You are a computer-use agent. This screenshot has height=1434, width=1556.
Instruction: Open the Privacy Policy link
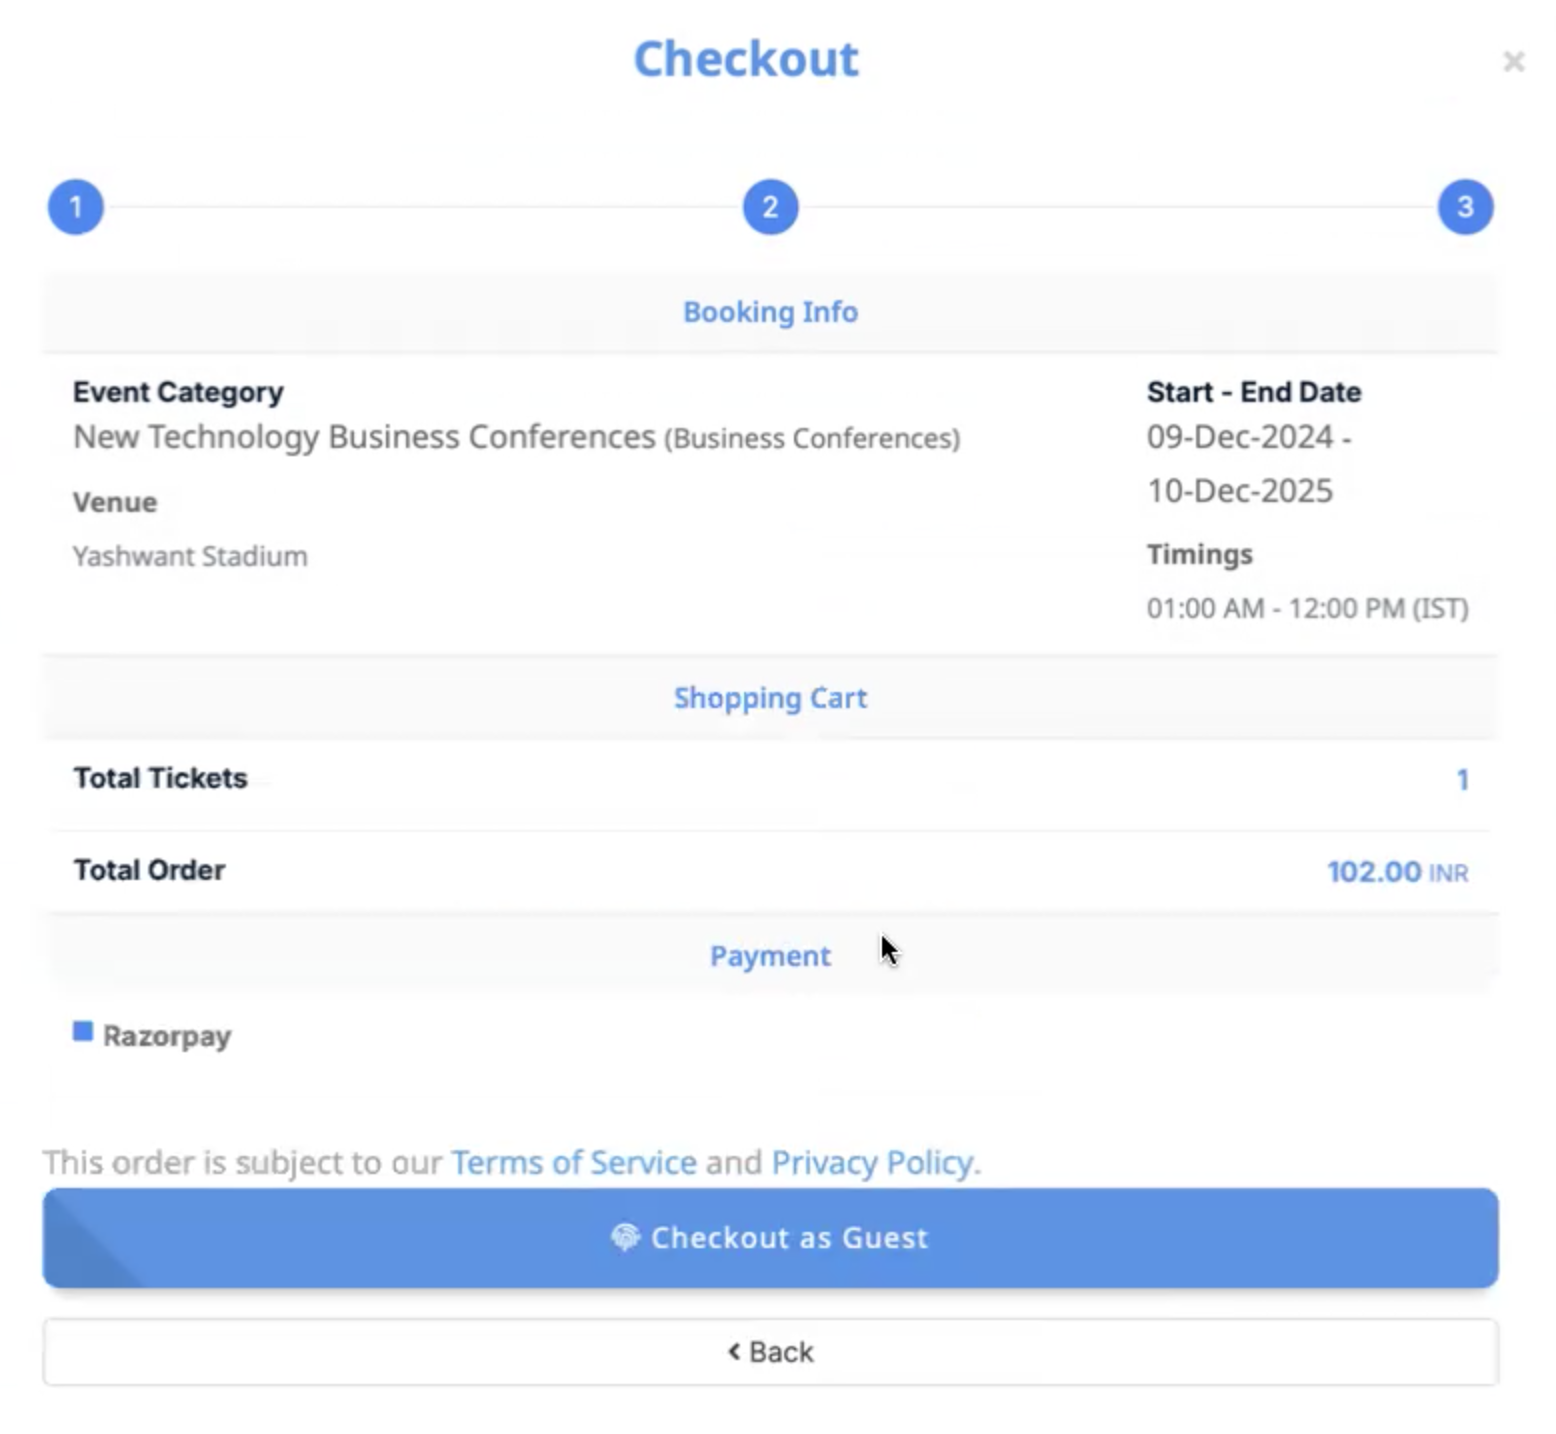[x=872, y=1162]
